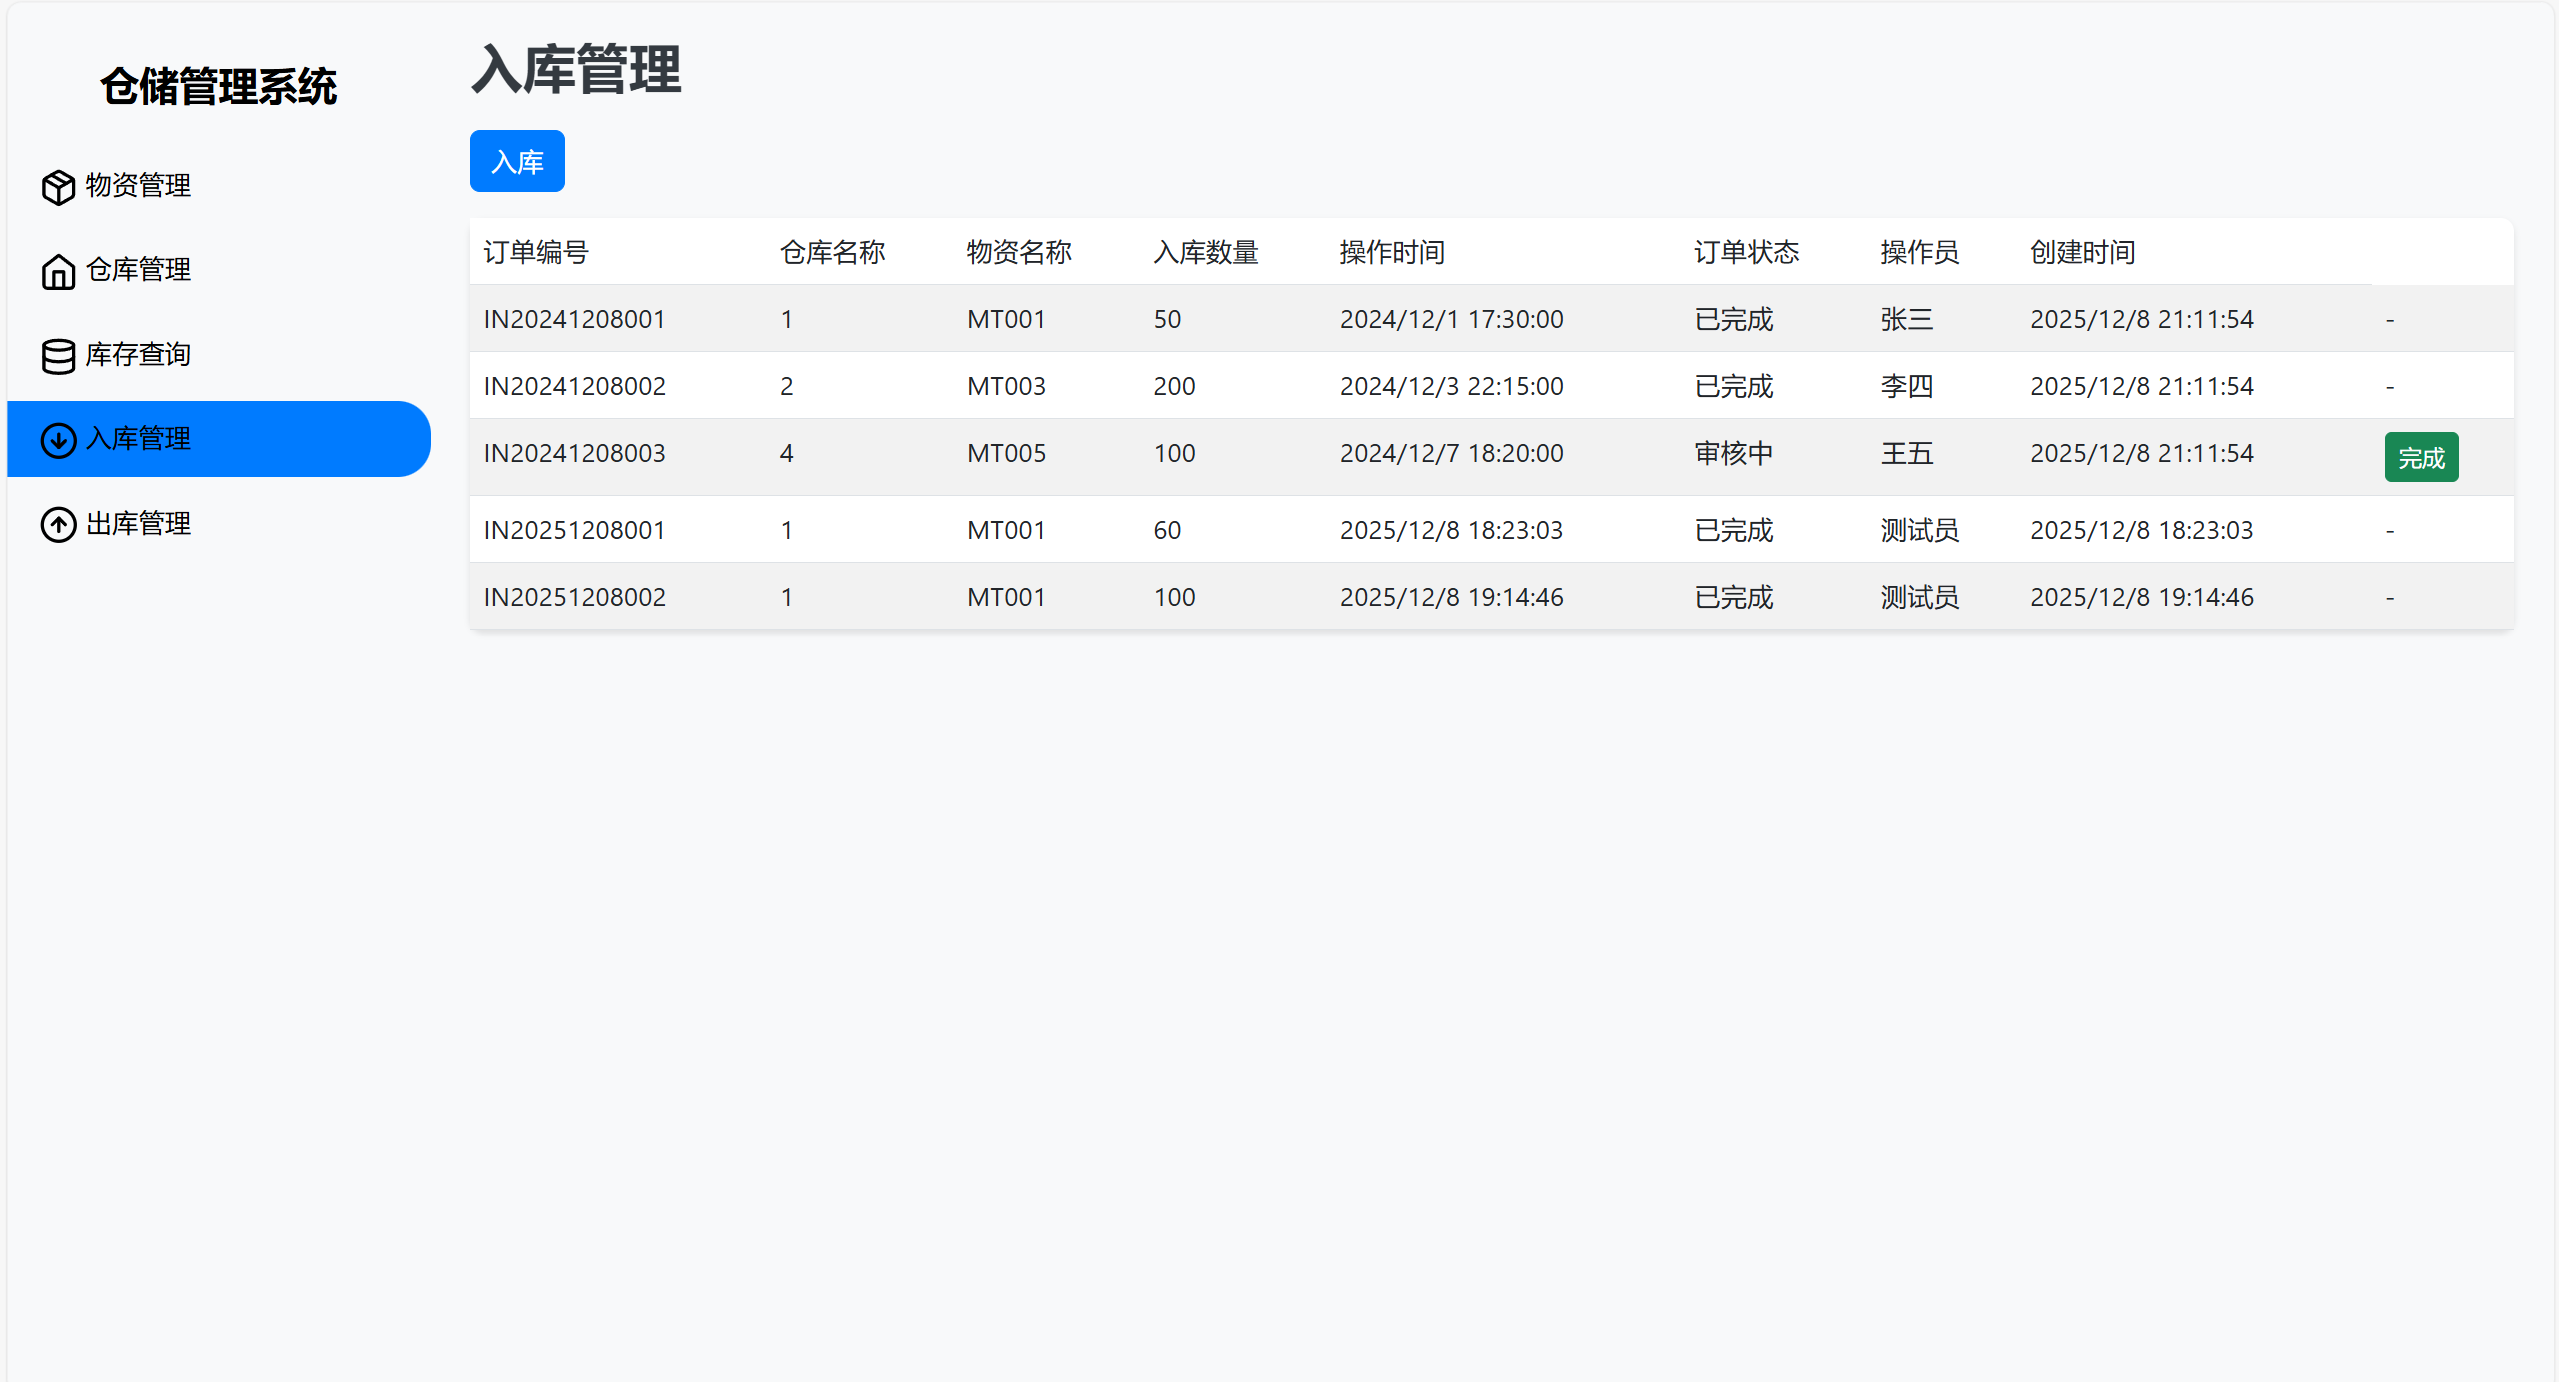2559x1382 pixels.
Task: Click the 审核中 status of IN20241208003
Action: pyautogui.click(x=1733, y=453)
